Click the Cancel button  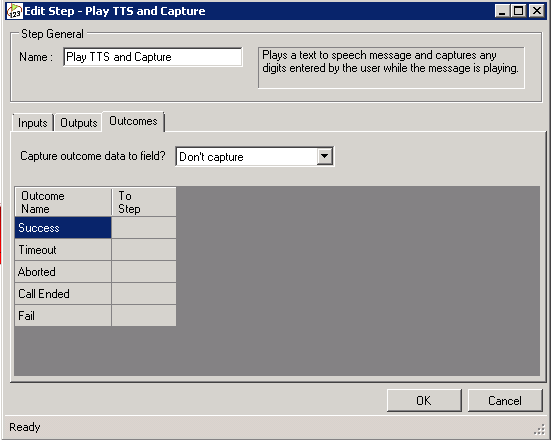pyautogui.click(x=505, y=400)
